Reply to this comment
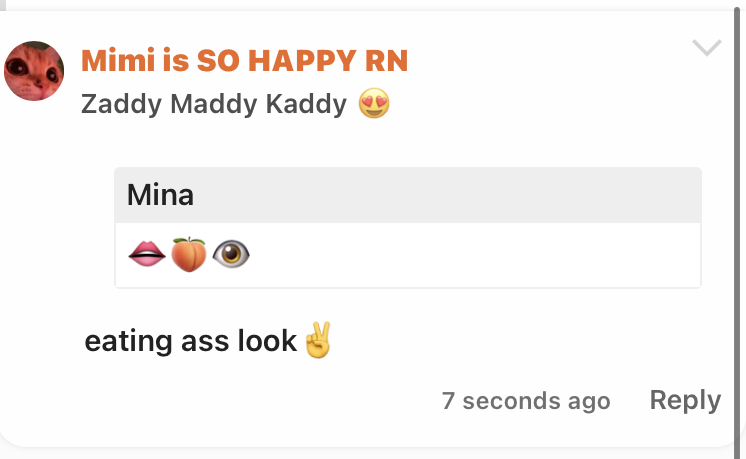The width and height of the screenshot is (746, 459). pos(685,400)
